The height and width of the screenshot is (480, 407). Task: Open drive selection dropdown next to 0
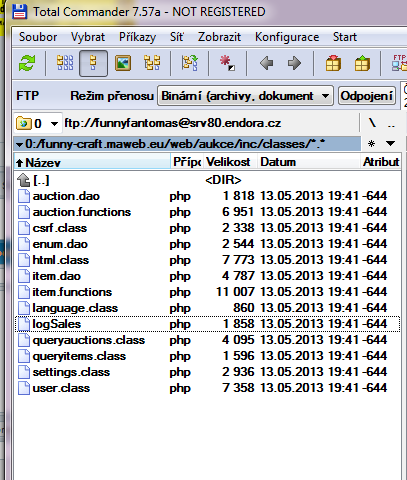pyautogui.click(x=54, y=124)
